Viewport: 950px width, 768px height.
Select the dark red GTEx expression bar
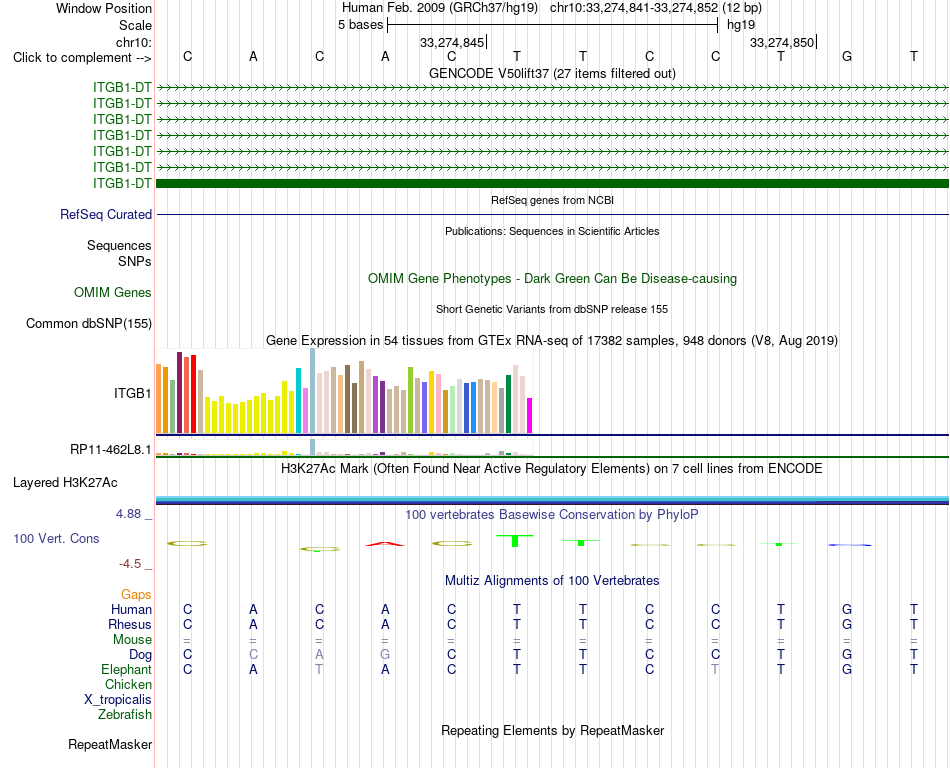[179, 392]
